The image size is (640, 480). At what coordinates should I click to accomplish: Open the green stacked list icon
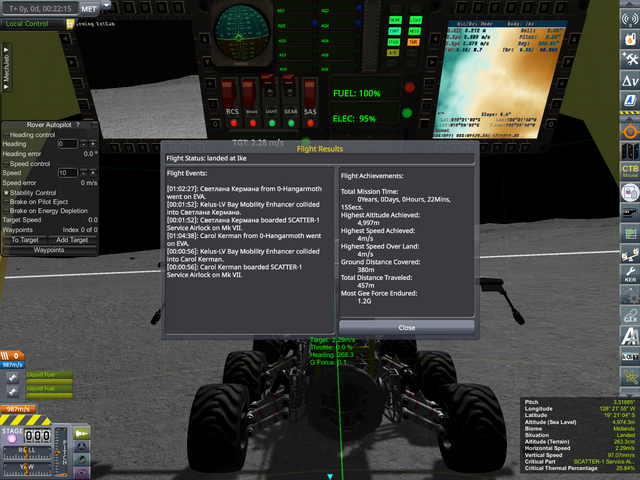(x=630, y=233)
